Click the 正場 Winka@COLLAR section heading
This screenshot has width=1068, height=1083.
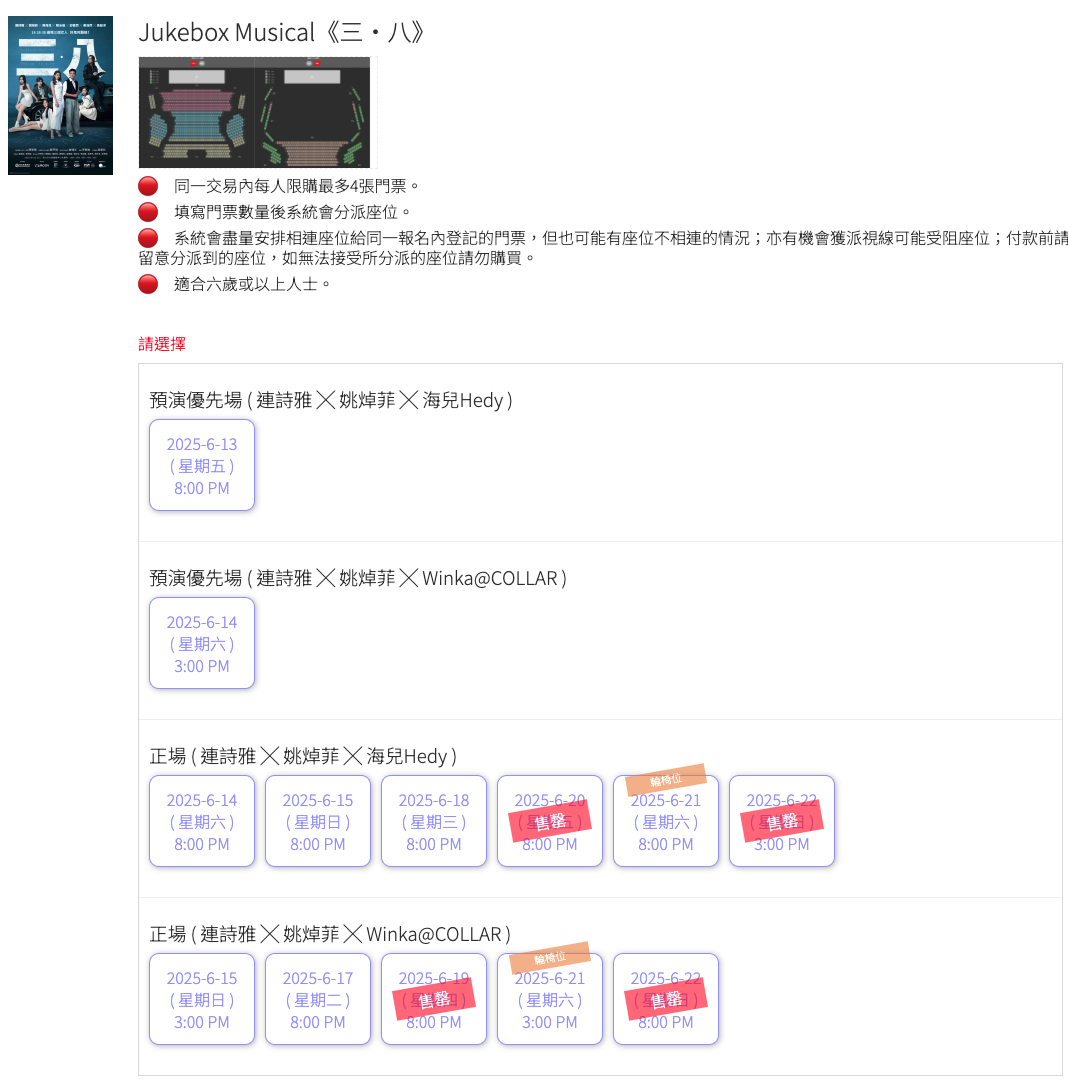point(330,934)
